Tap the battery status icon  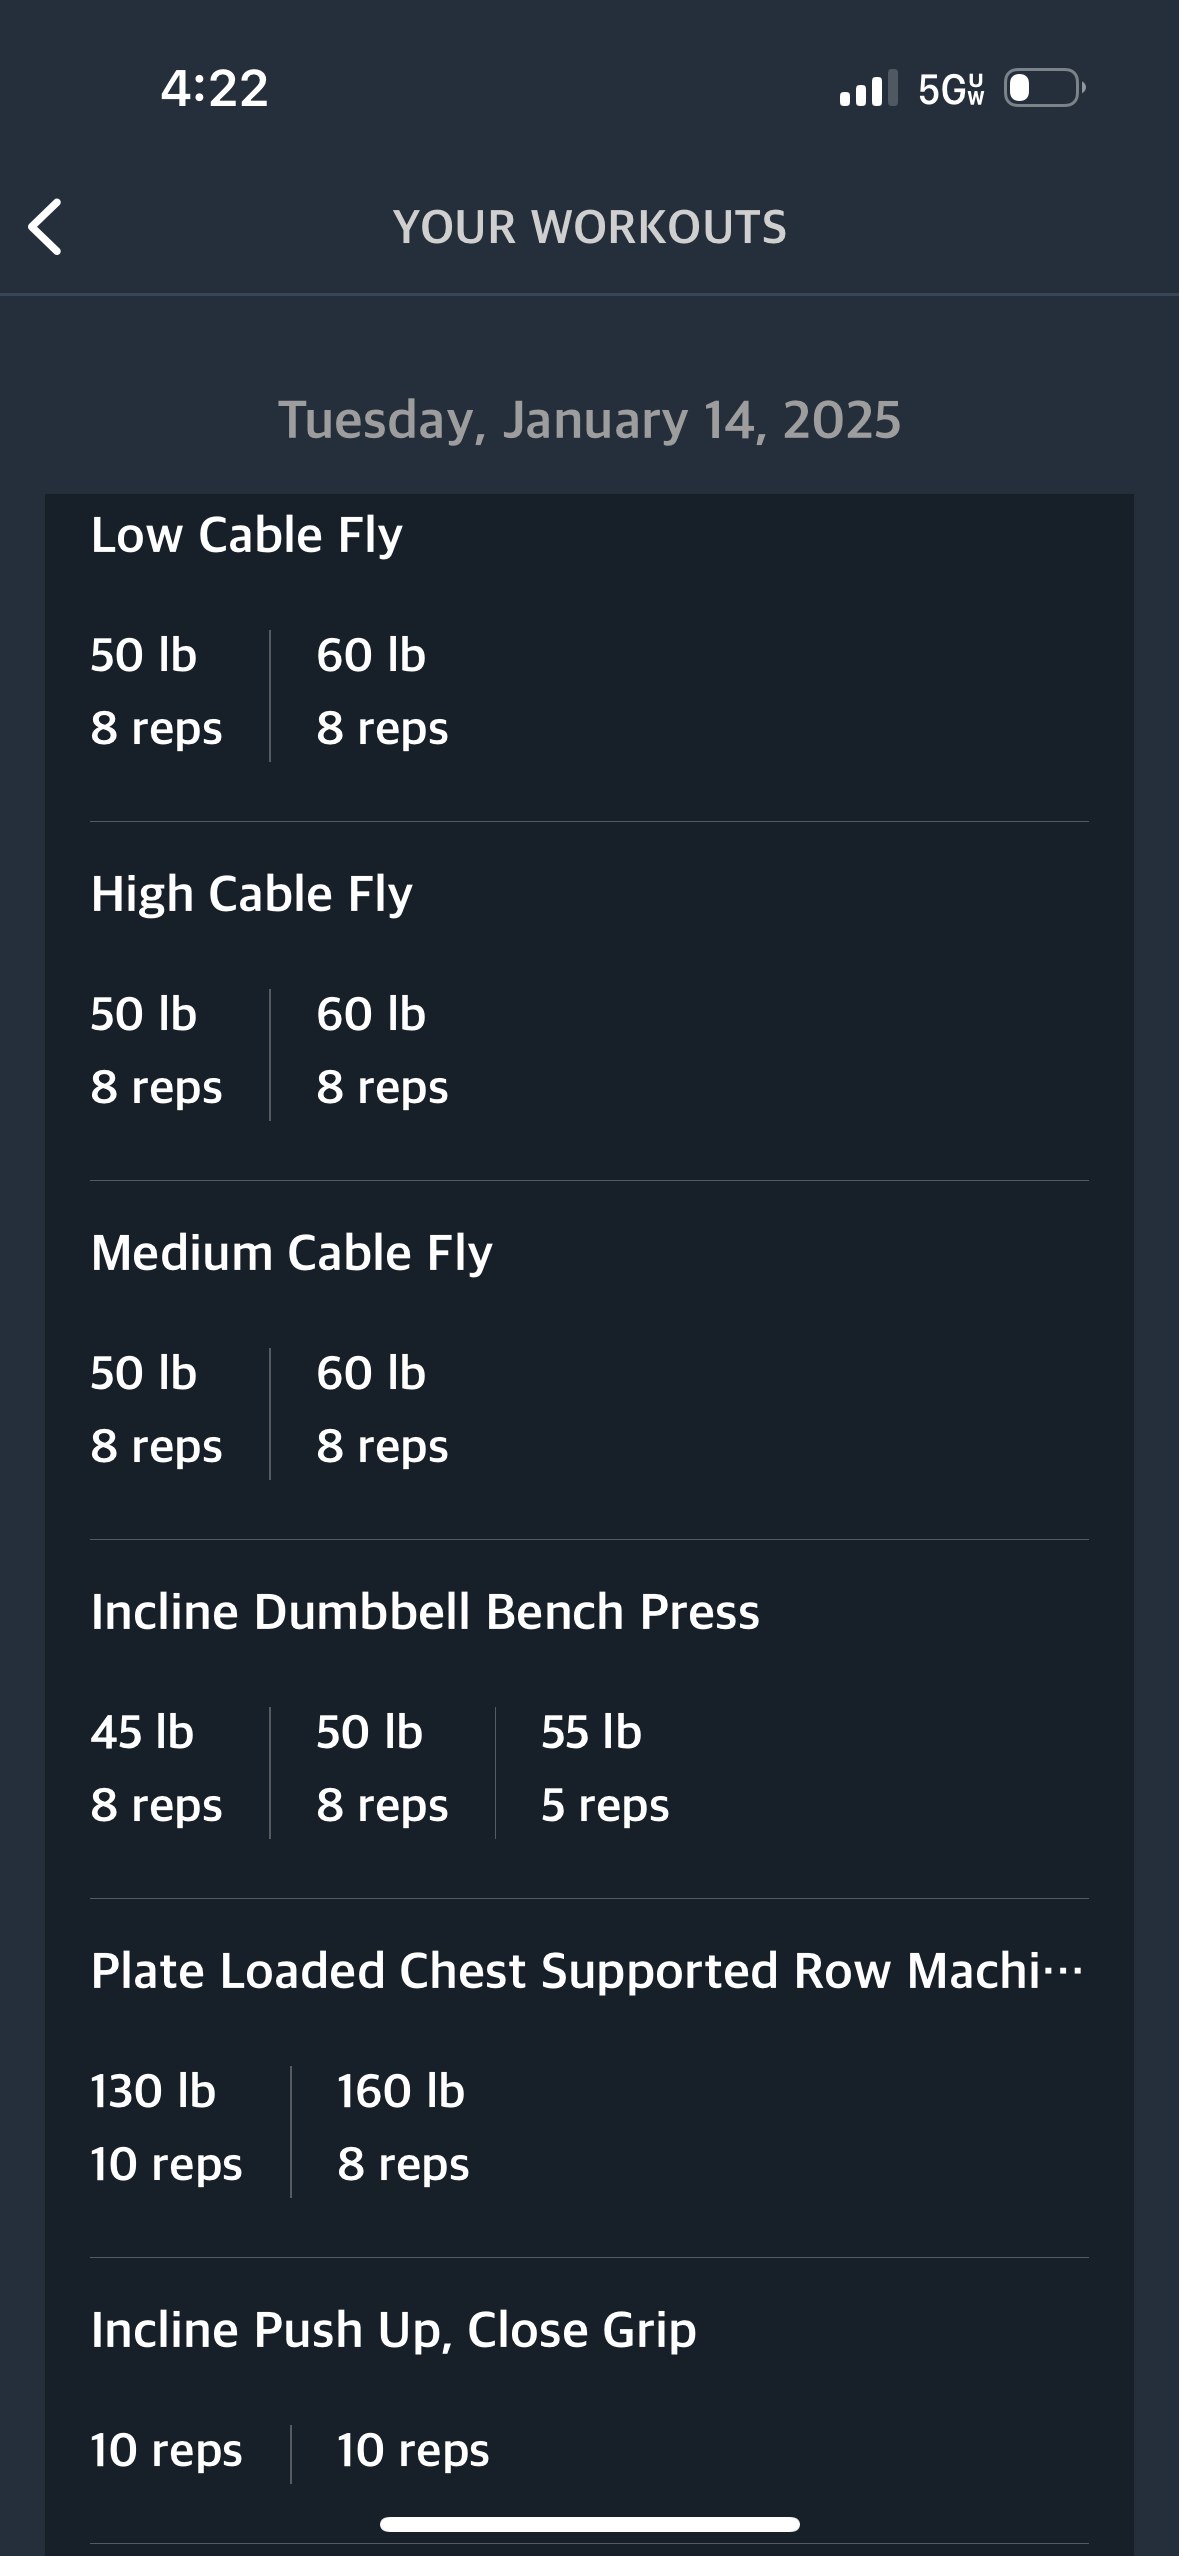tap(1045, 88)
